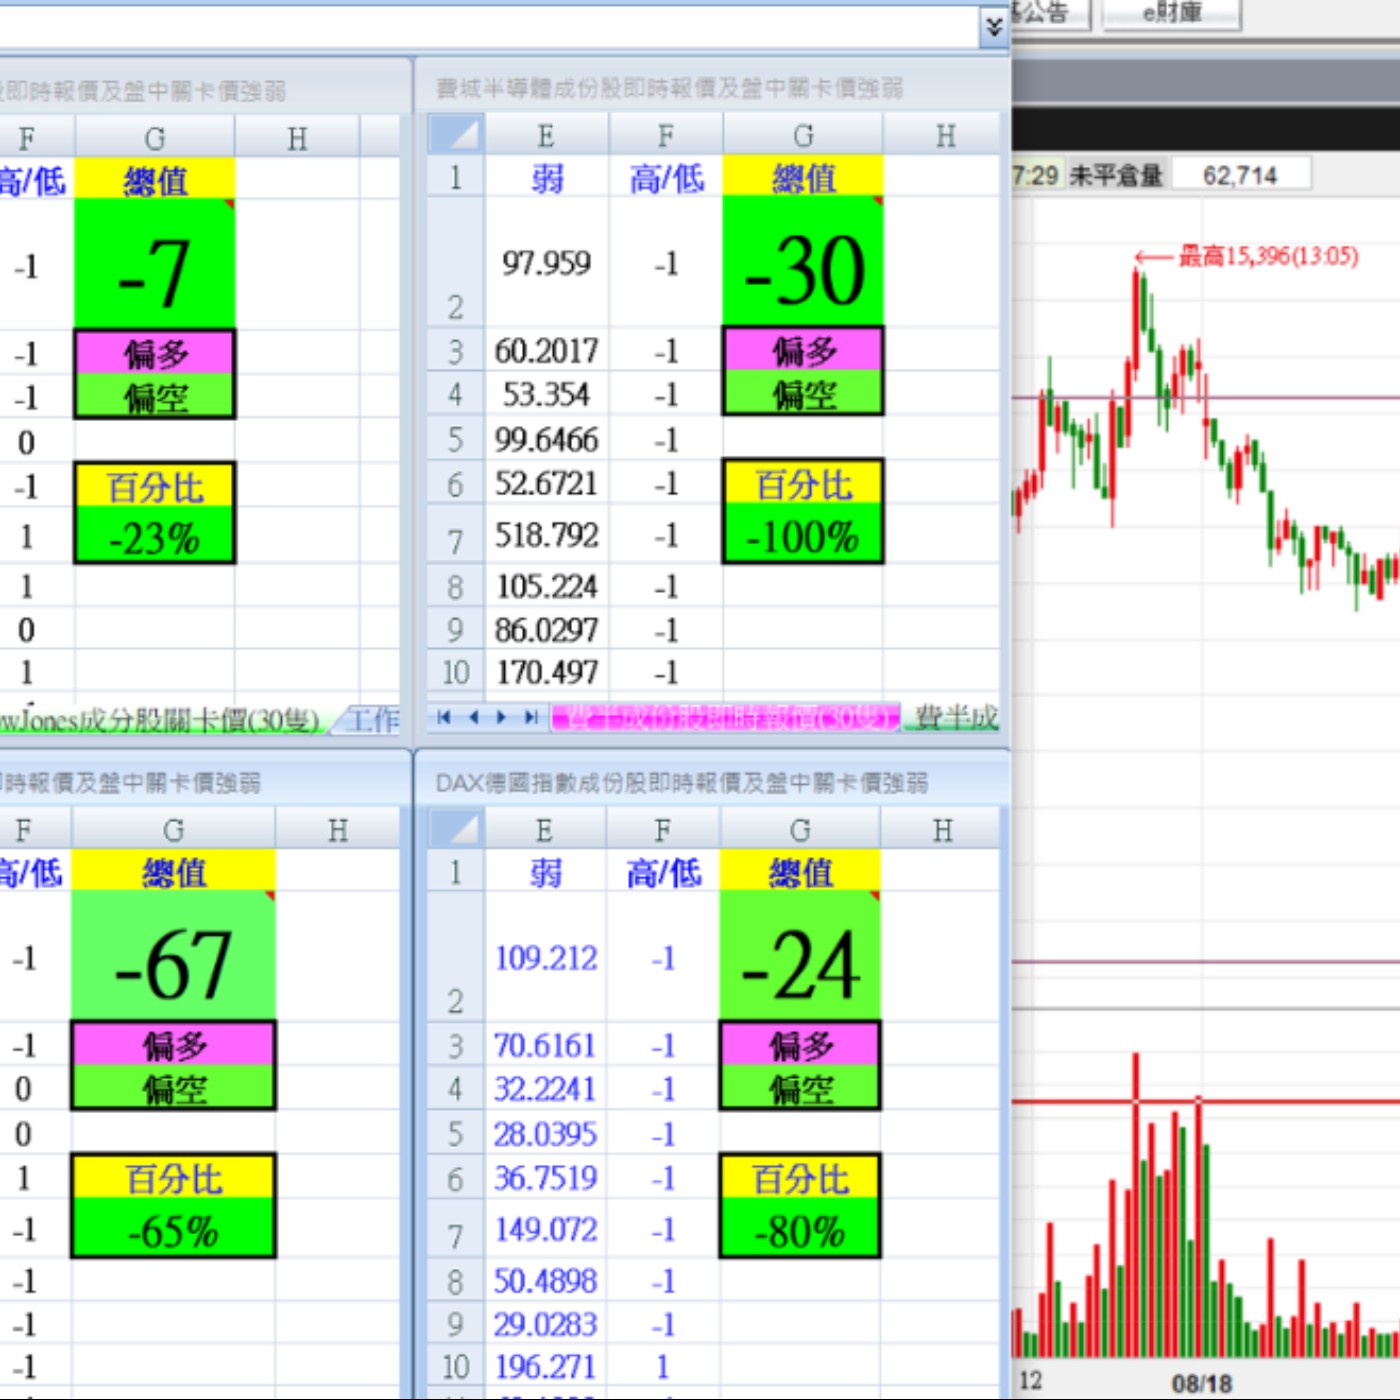Select cell containing 97.959
Viewport: 1400px width, 1400px height.
pos(546,262)
